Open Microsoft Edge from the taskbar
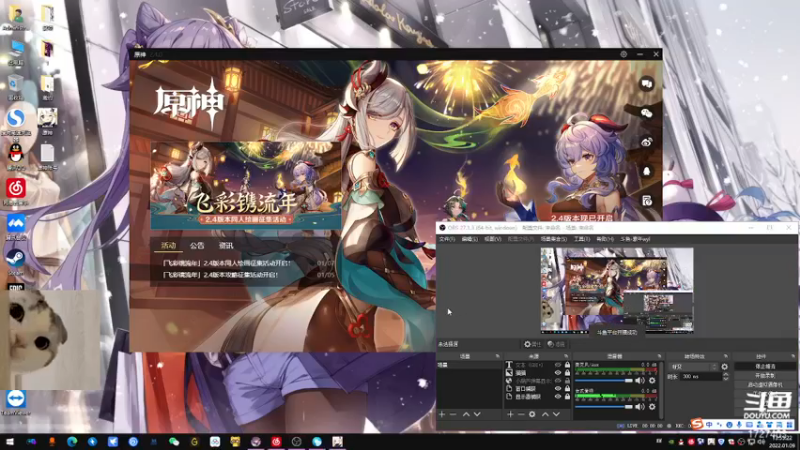Viewport: 800px width, 450px height. pos(71,442)
